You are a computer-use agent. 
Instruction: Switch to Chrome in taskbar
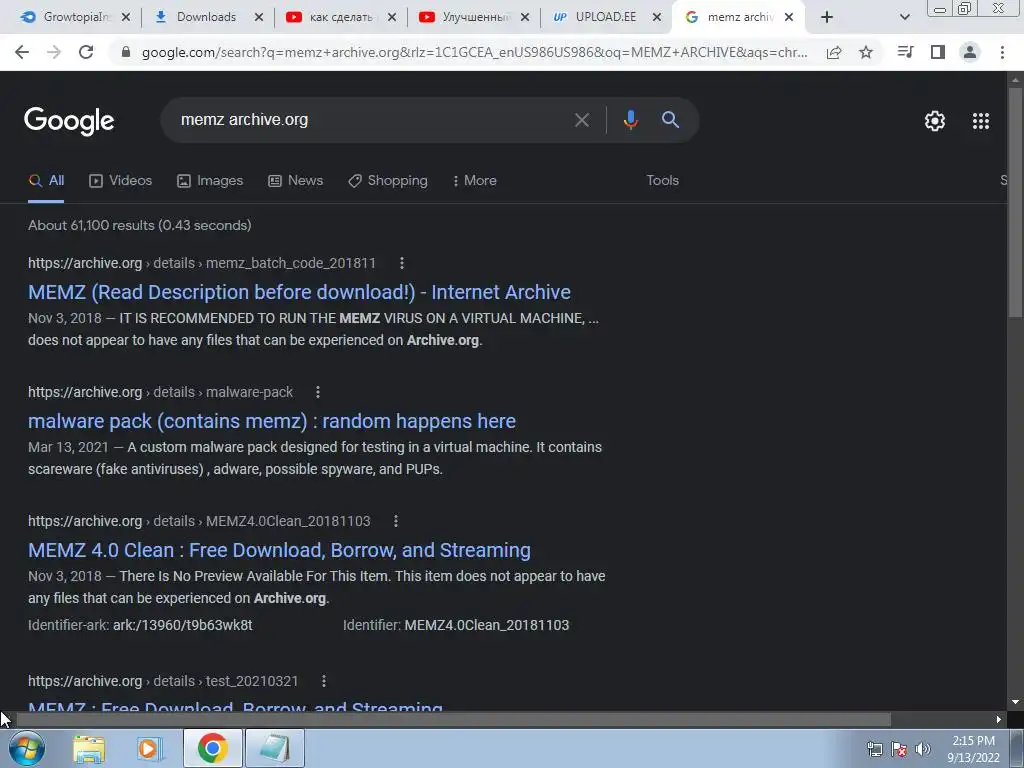pyautogui.click(x=212, y=748)
